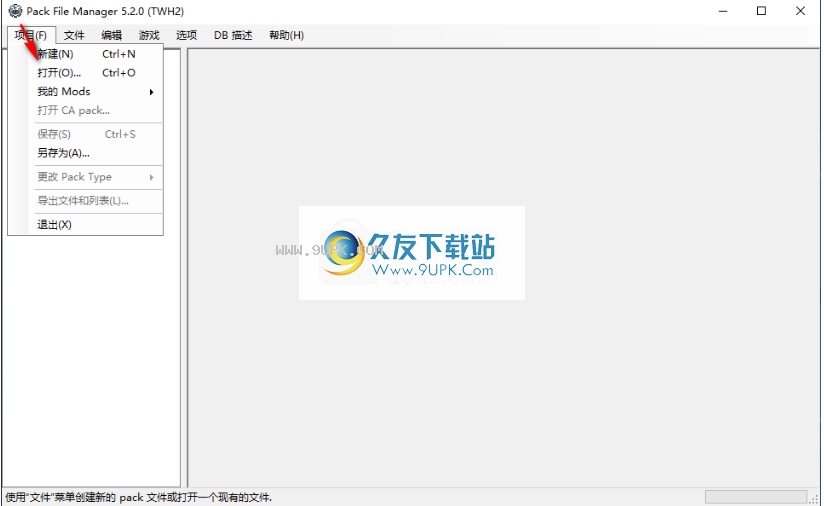Expand the 更改 Pack Type submenu
Image resolution: width=824 pixels, height=506 pixels.
[86, 177]
